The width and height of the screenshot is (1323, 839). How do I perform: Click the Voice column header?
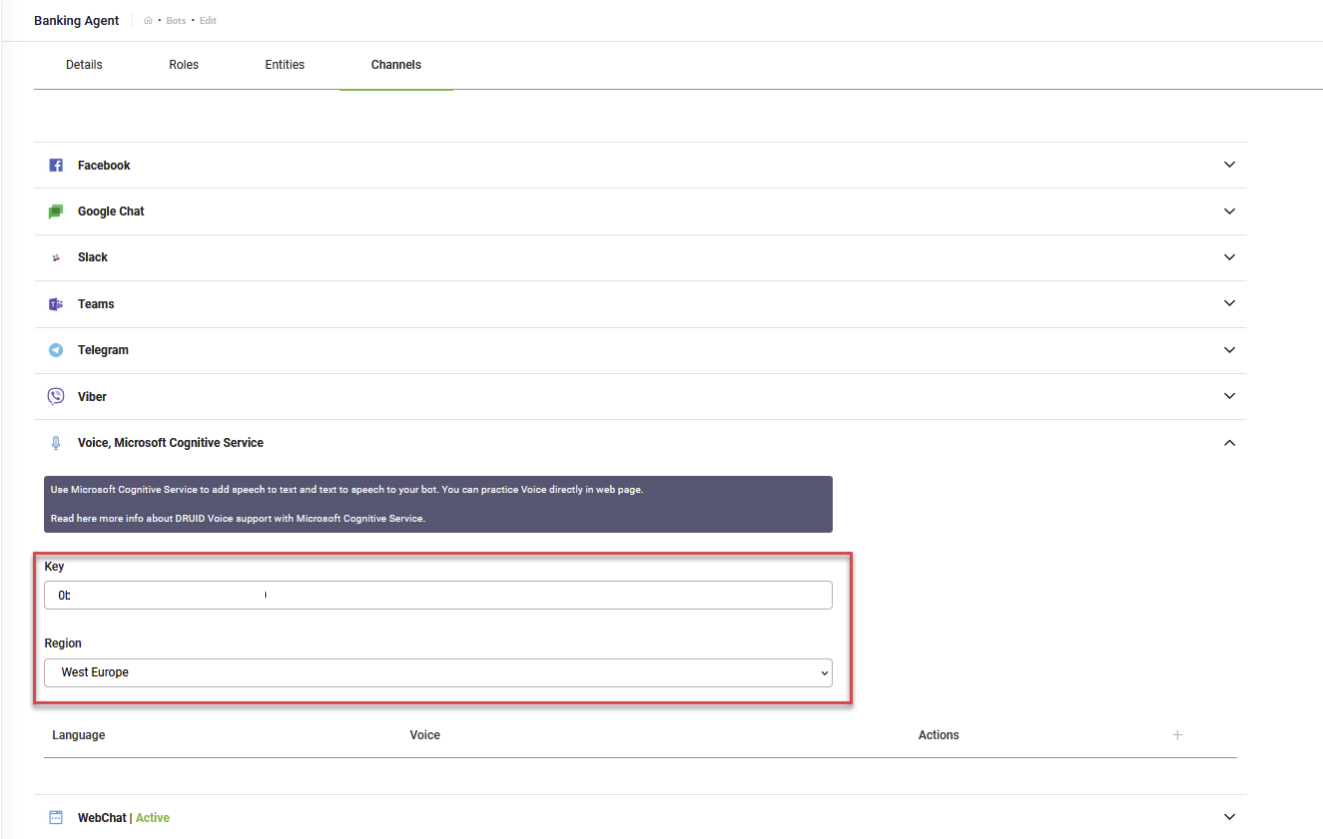(425, 735)
